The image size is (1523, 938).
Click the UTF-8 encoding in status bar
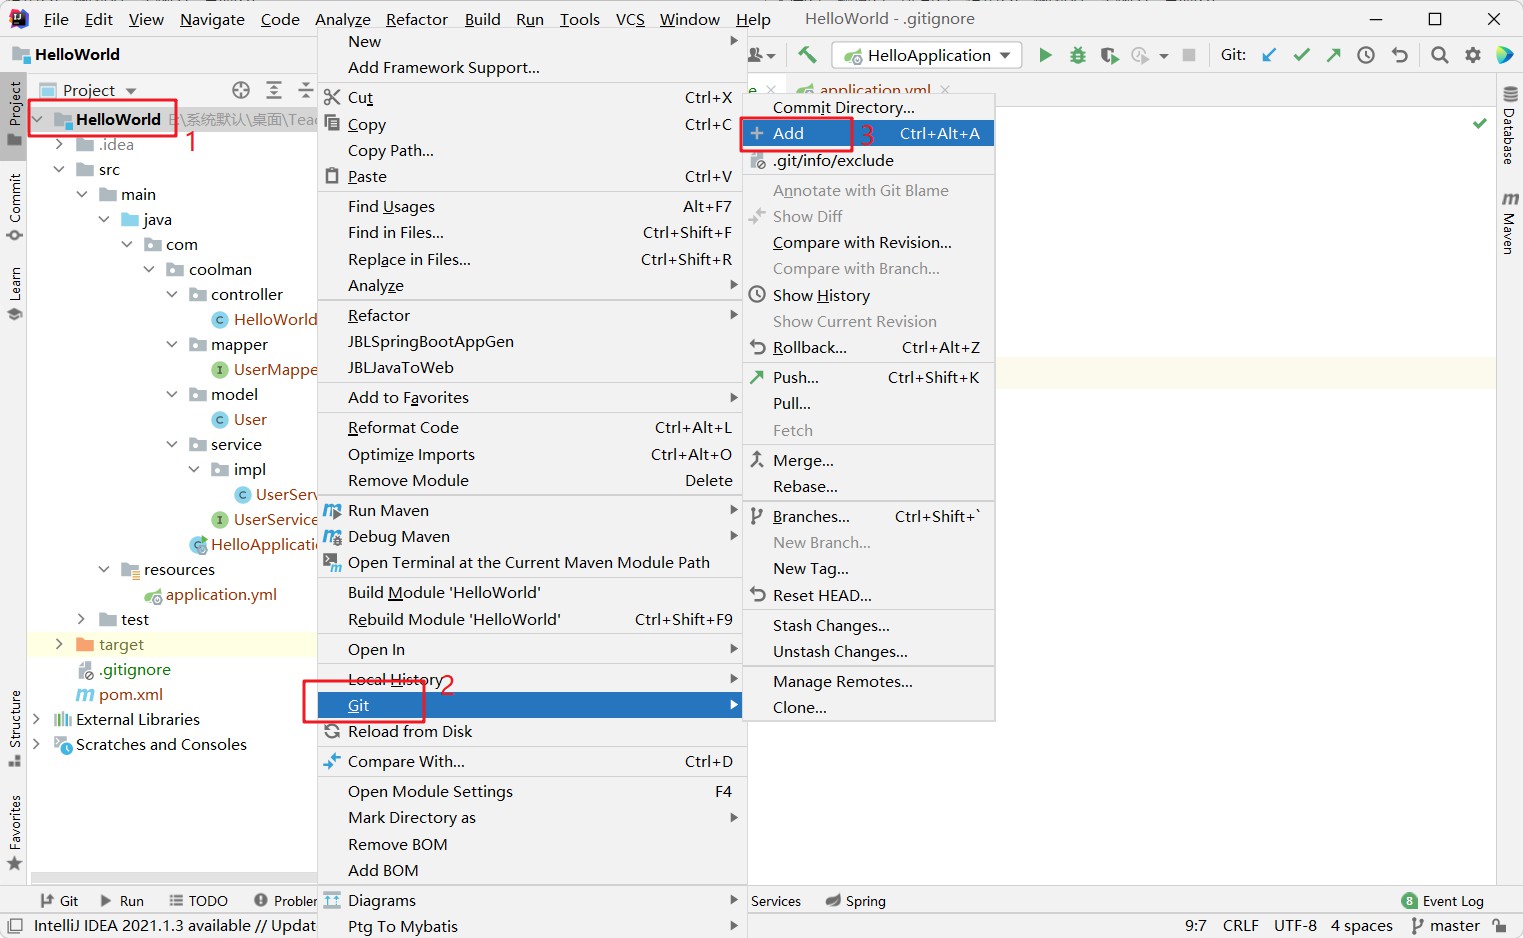1295,926
